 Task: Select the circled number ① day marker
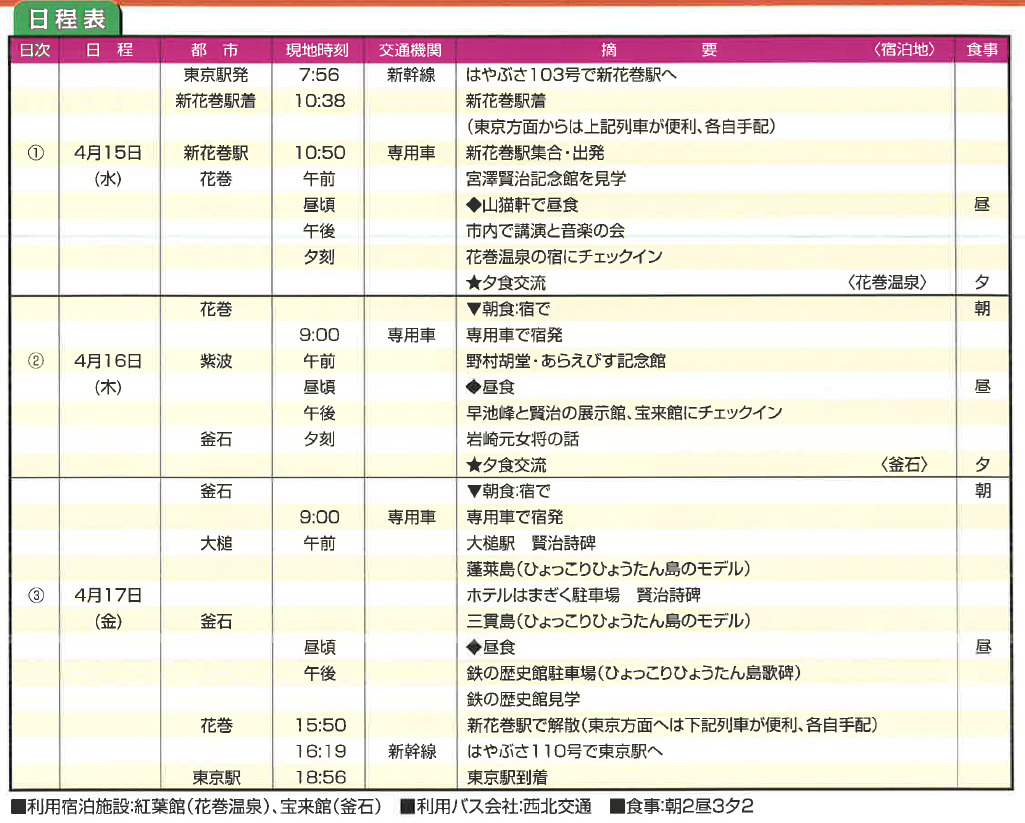point(35,153)
